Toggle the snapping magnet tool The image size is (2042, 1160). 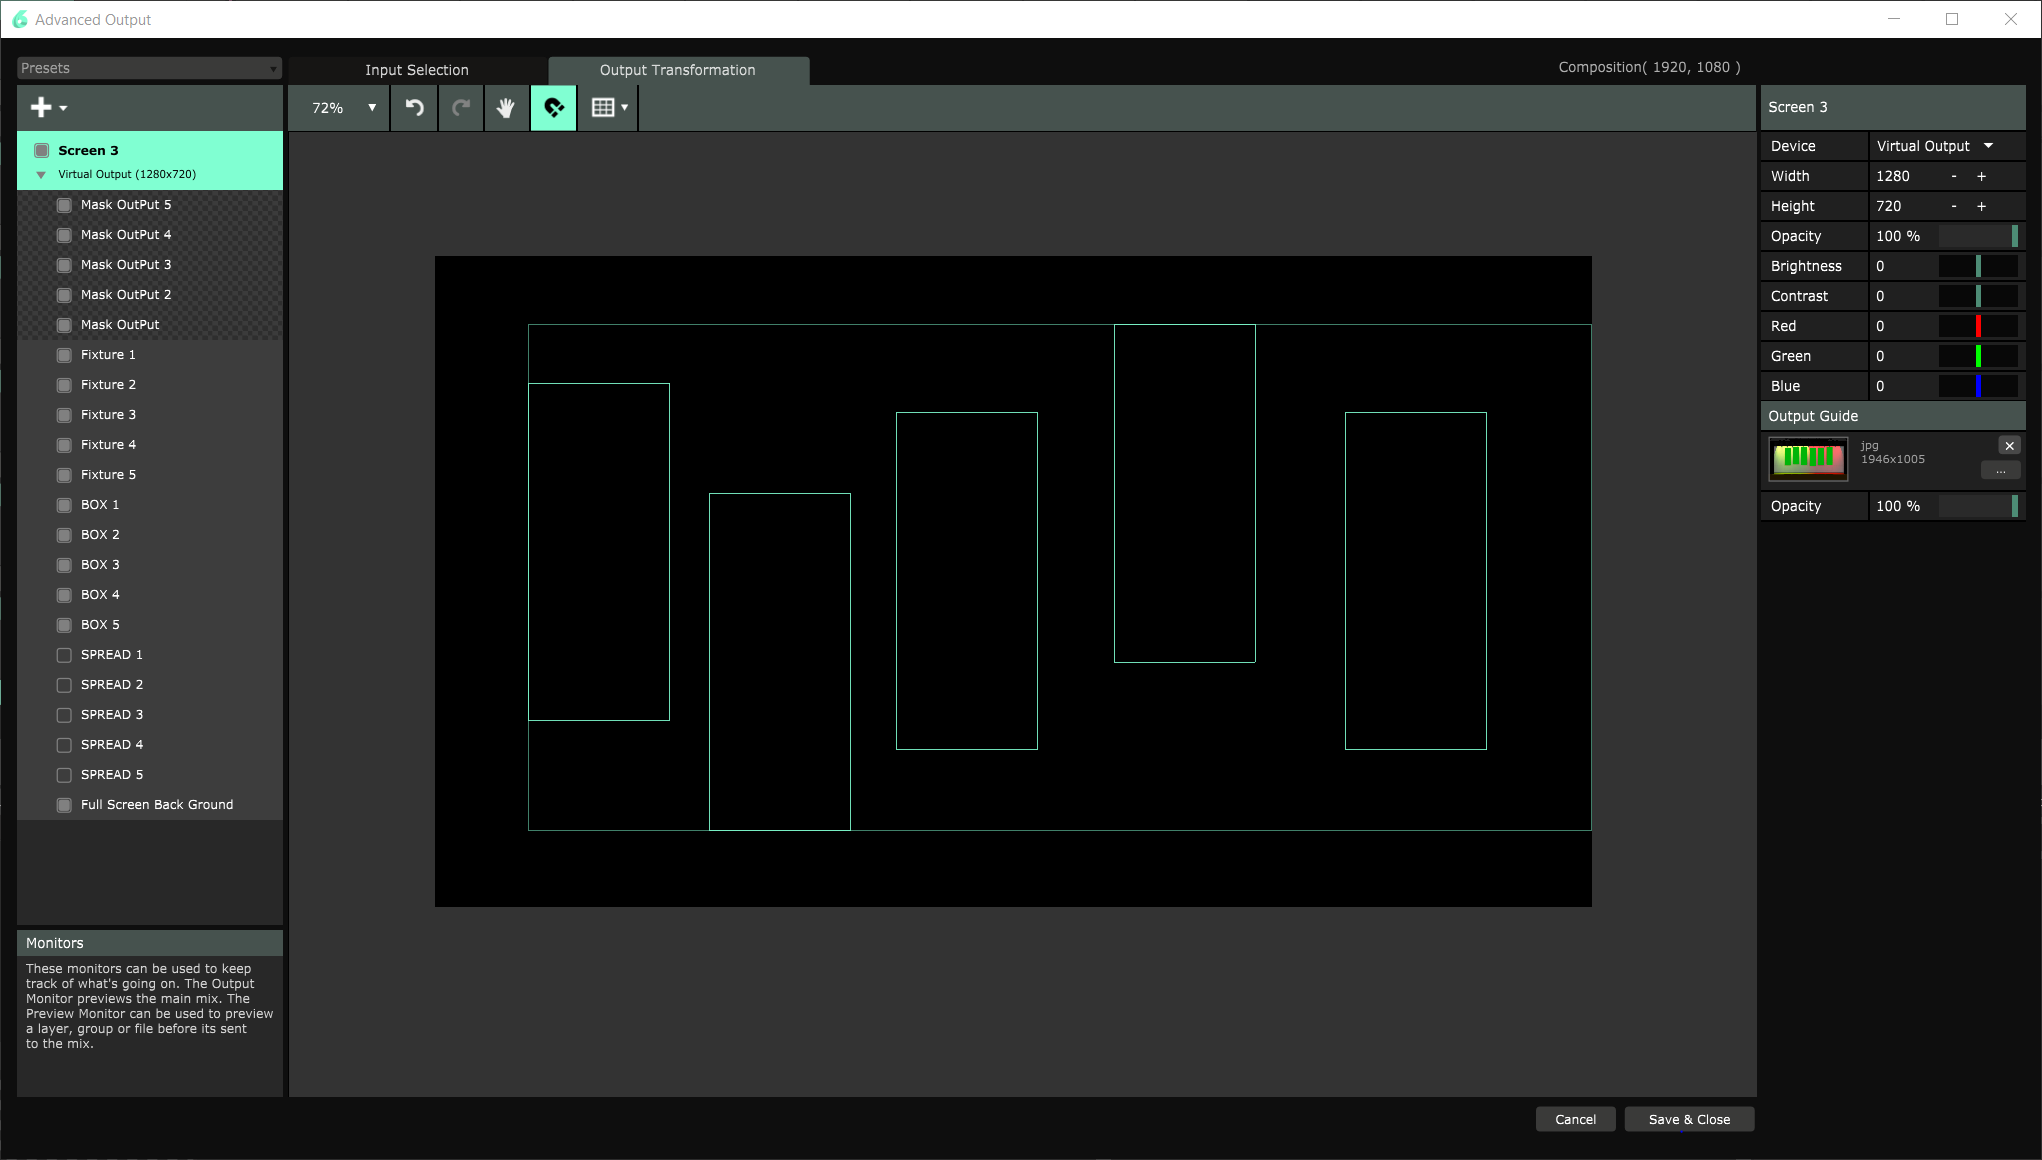click(x=554, y=108)
